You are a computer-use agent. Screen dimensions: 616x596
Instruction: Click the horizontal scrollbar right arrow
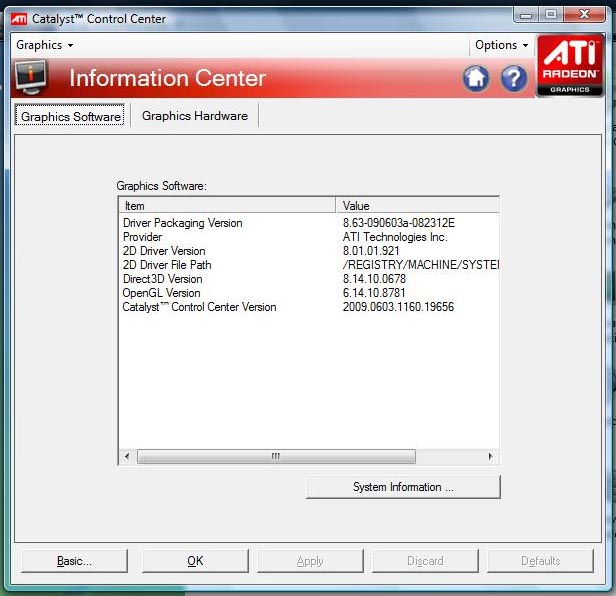pos(490,456)
